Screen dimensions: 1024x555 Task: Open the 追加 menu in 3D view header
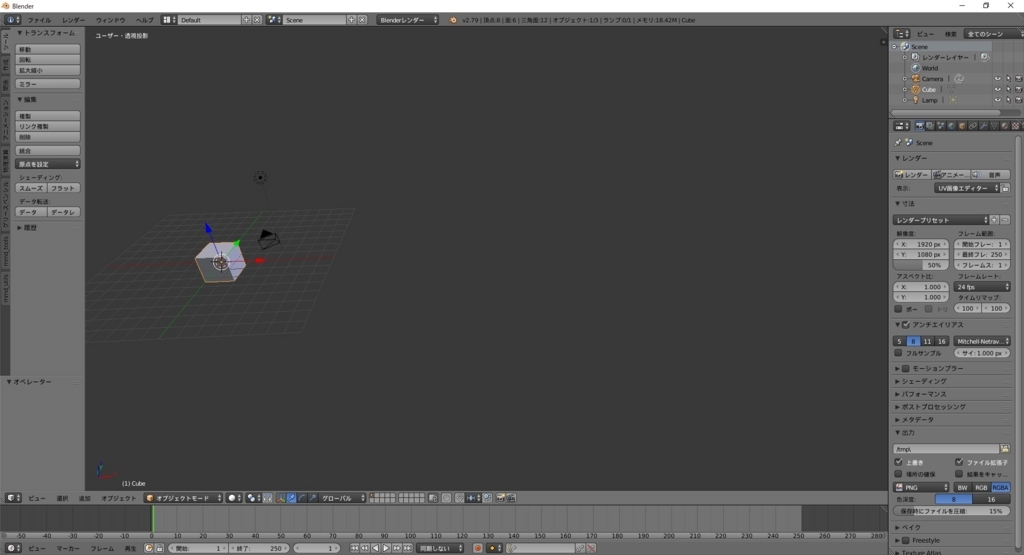[x=85, y=498]
